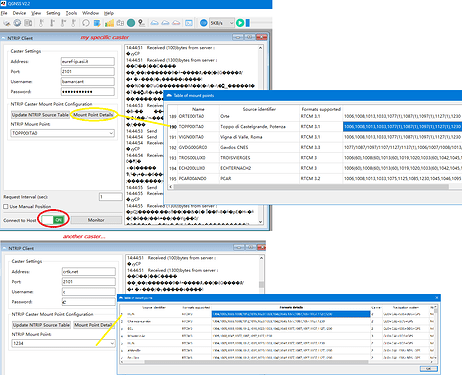The width and height of the screenshot is (462, 375).
Task: Click the Monitor button
Action: (96, 220)
